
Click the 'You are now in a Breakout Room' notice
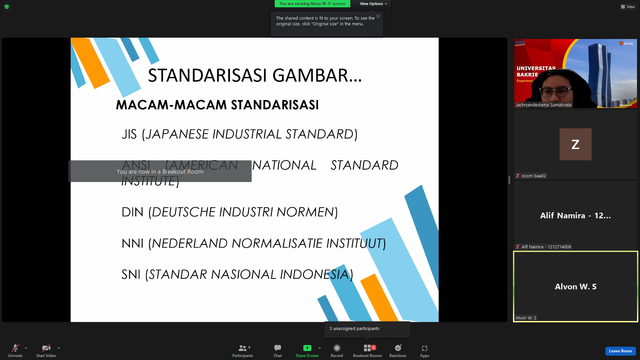tap(160, 171)
